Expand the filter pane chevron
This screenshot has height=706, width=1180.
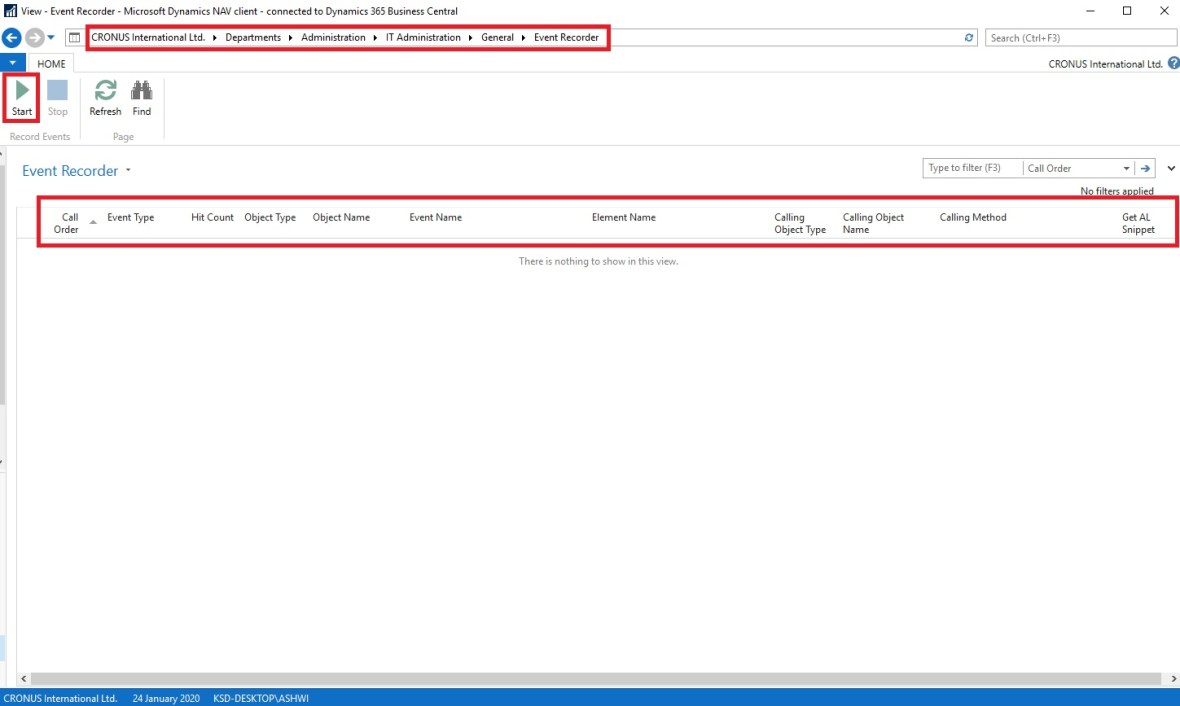pos(1171,168)
